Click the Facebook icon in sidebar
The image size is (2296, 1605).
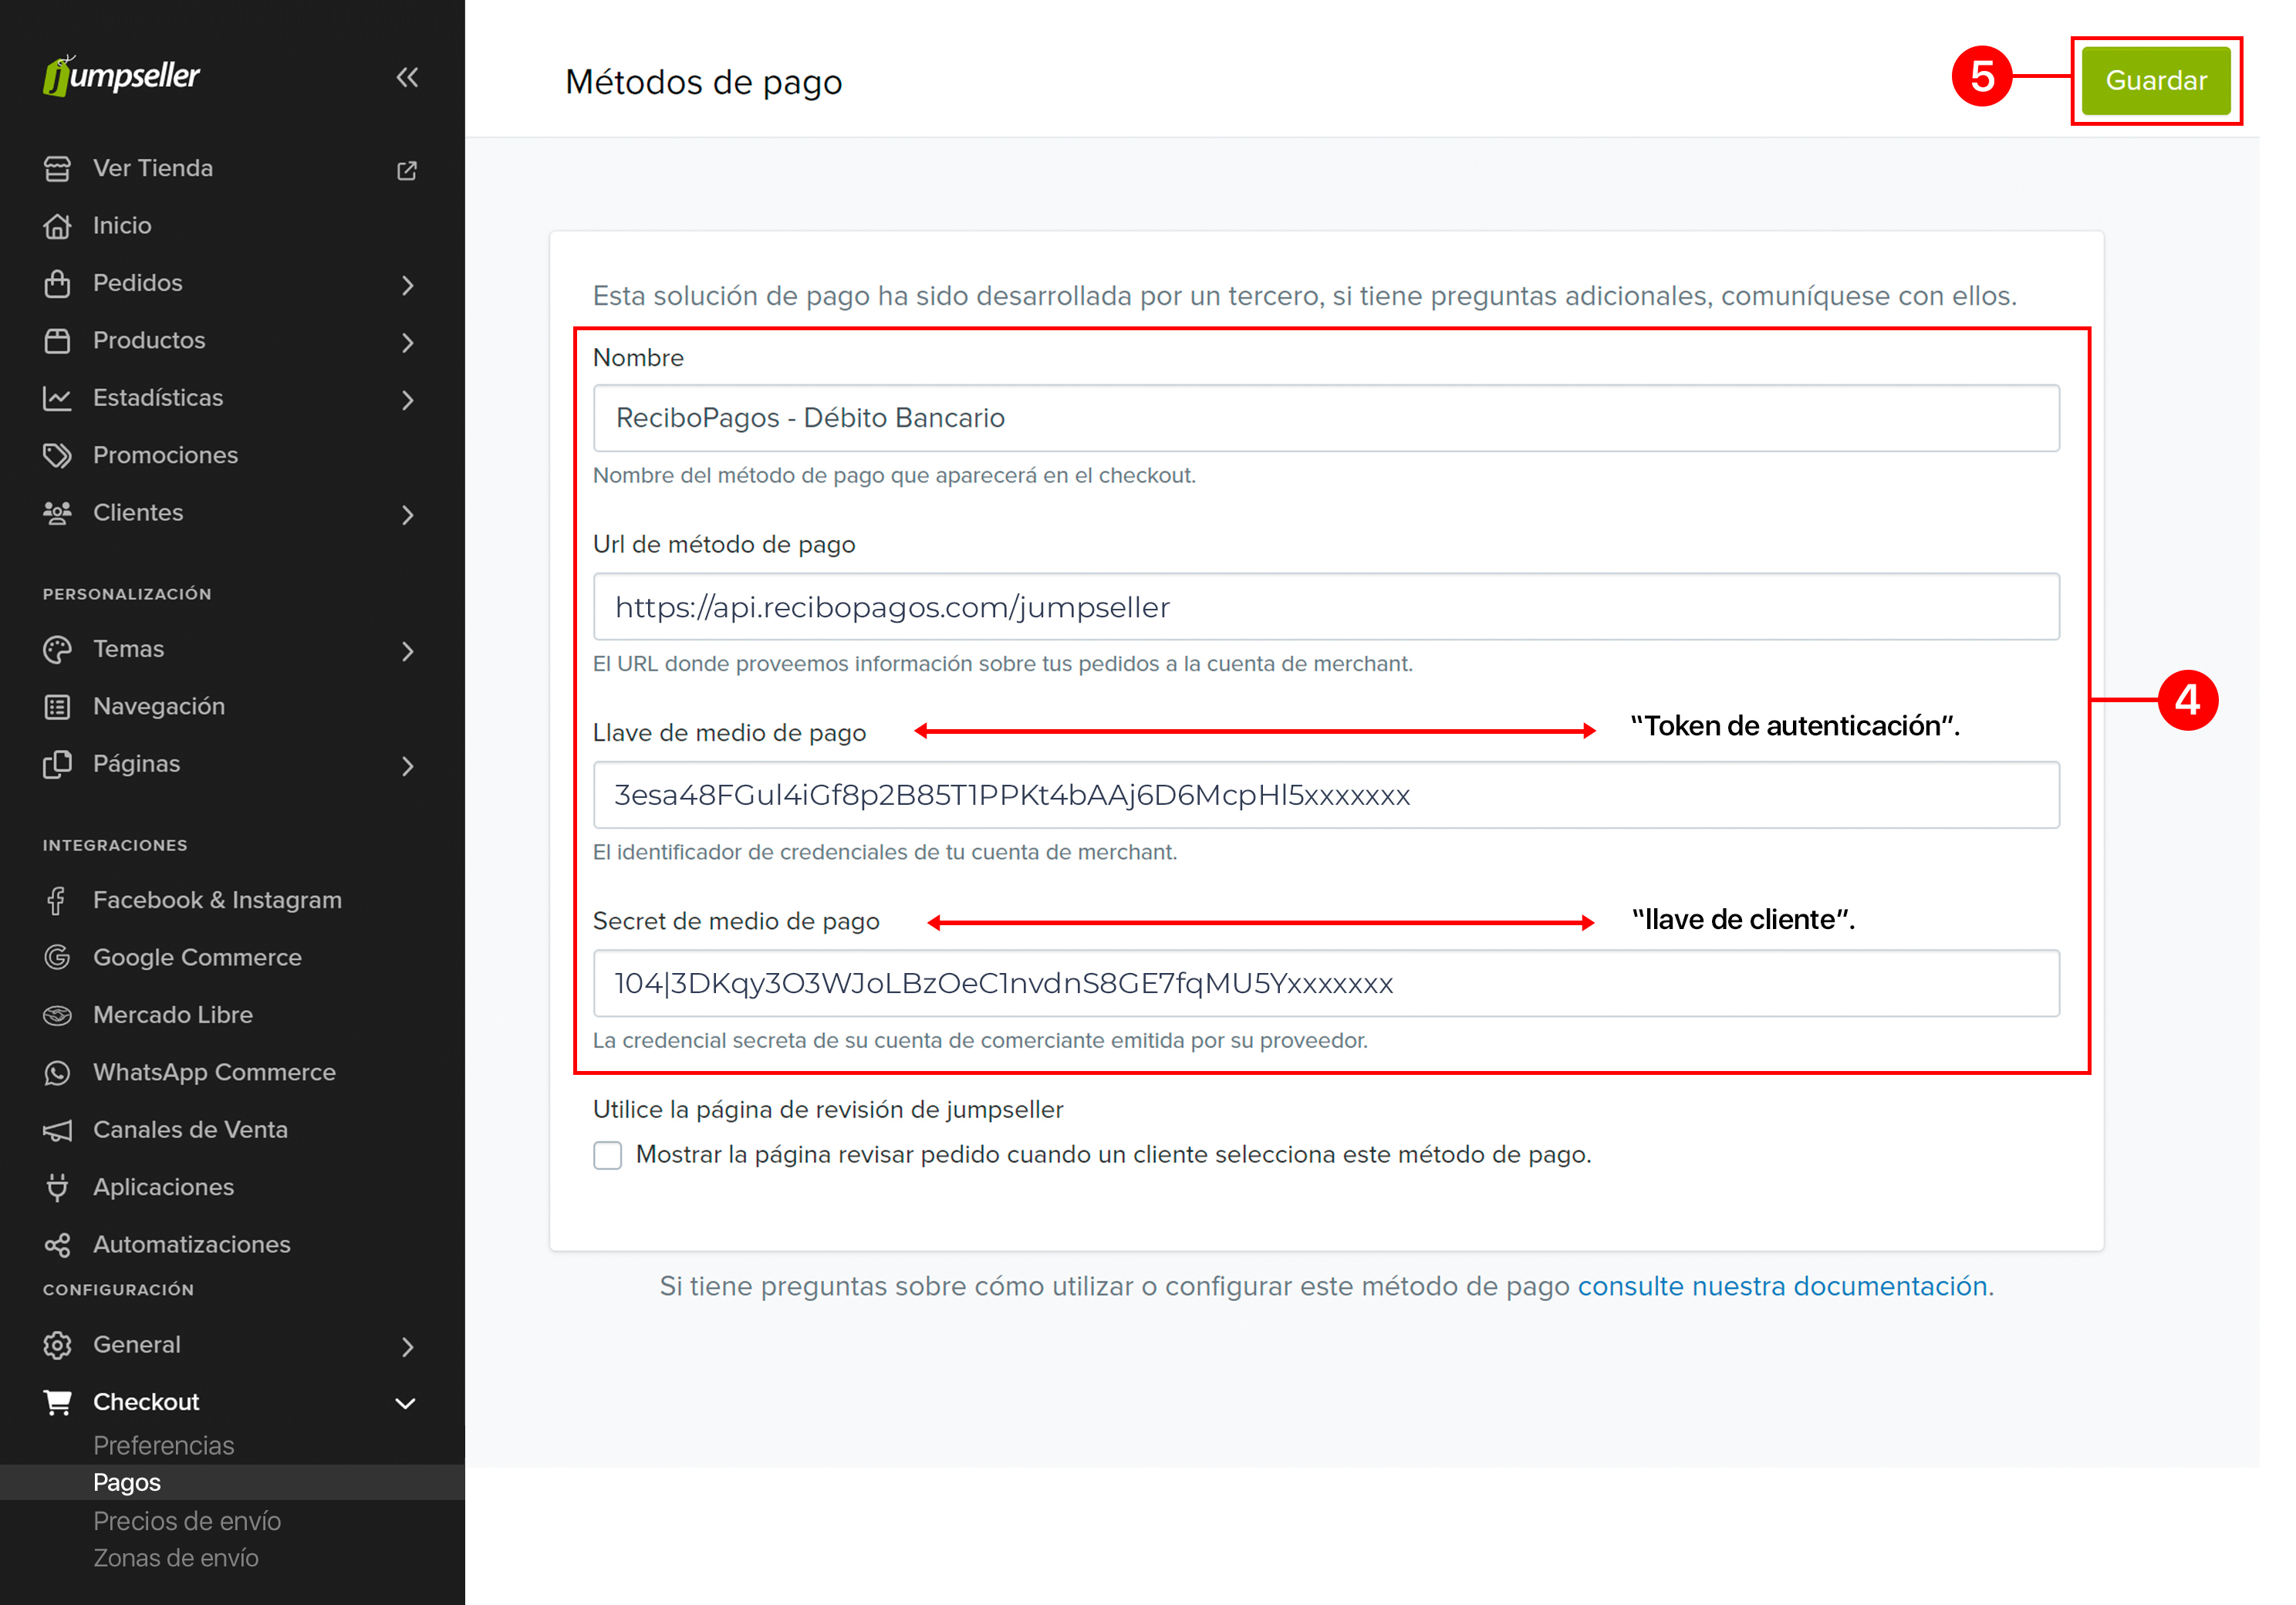(x=57, y=900)
